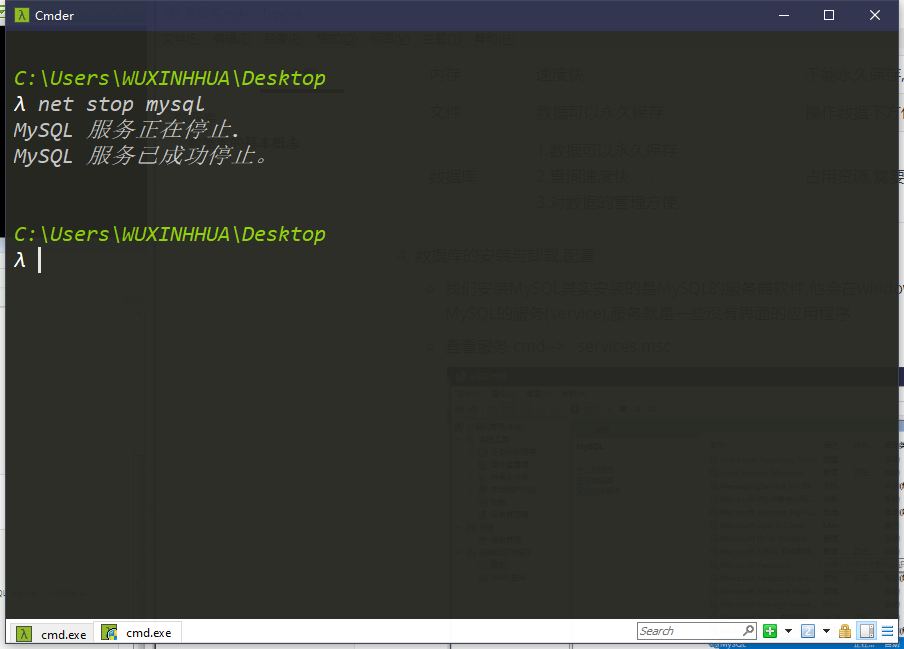Click the Cmder lambda icon in title bar
The height and width of the screenshot is (649, 904).
pyautogui.click(x=22, y=16)
